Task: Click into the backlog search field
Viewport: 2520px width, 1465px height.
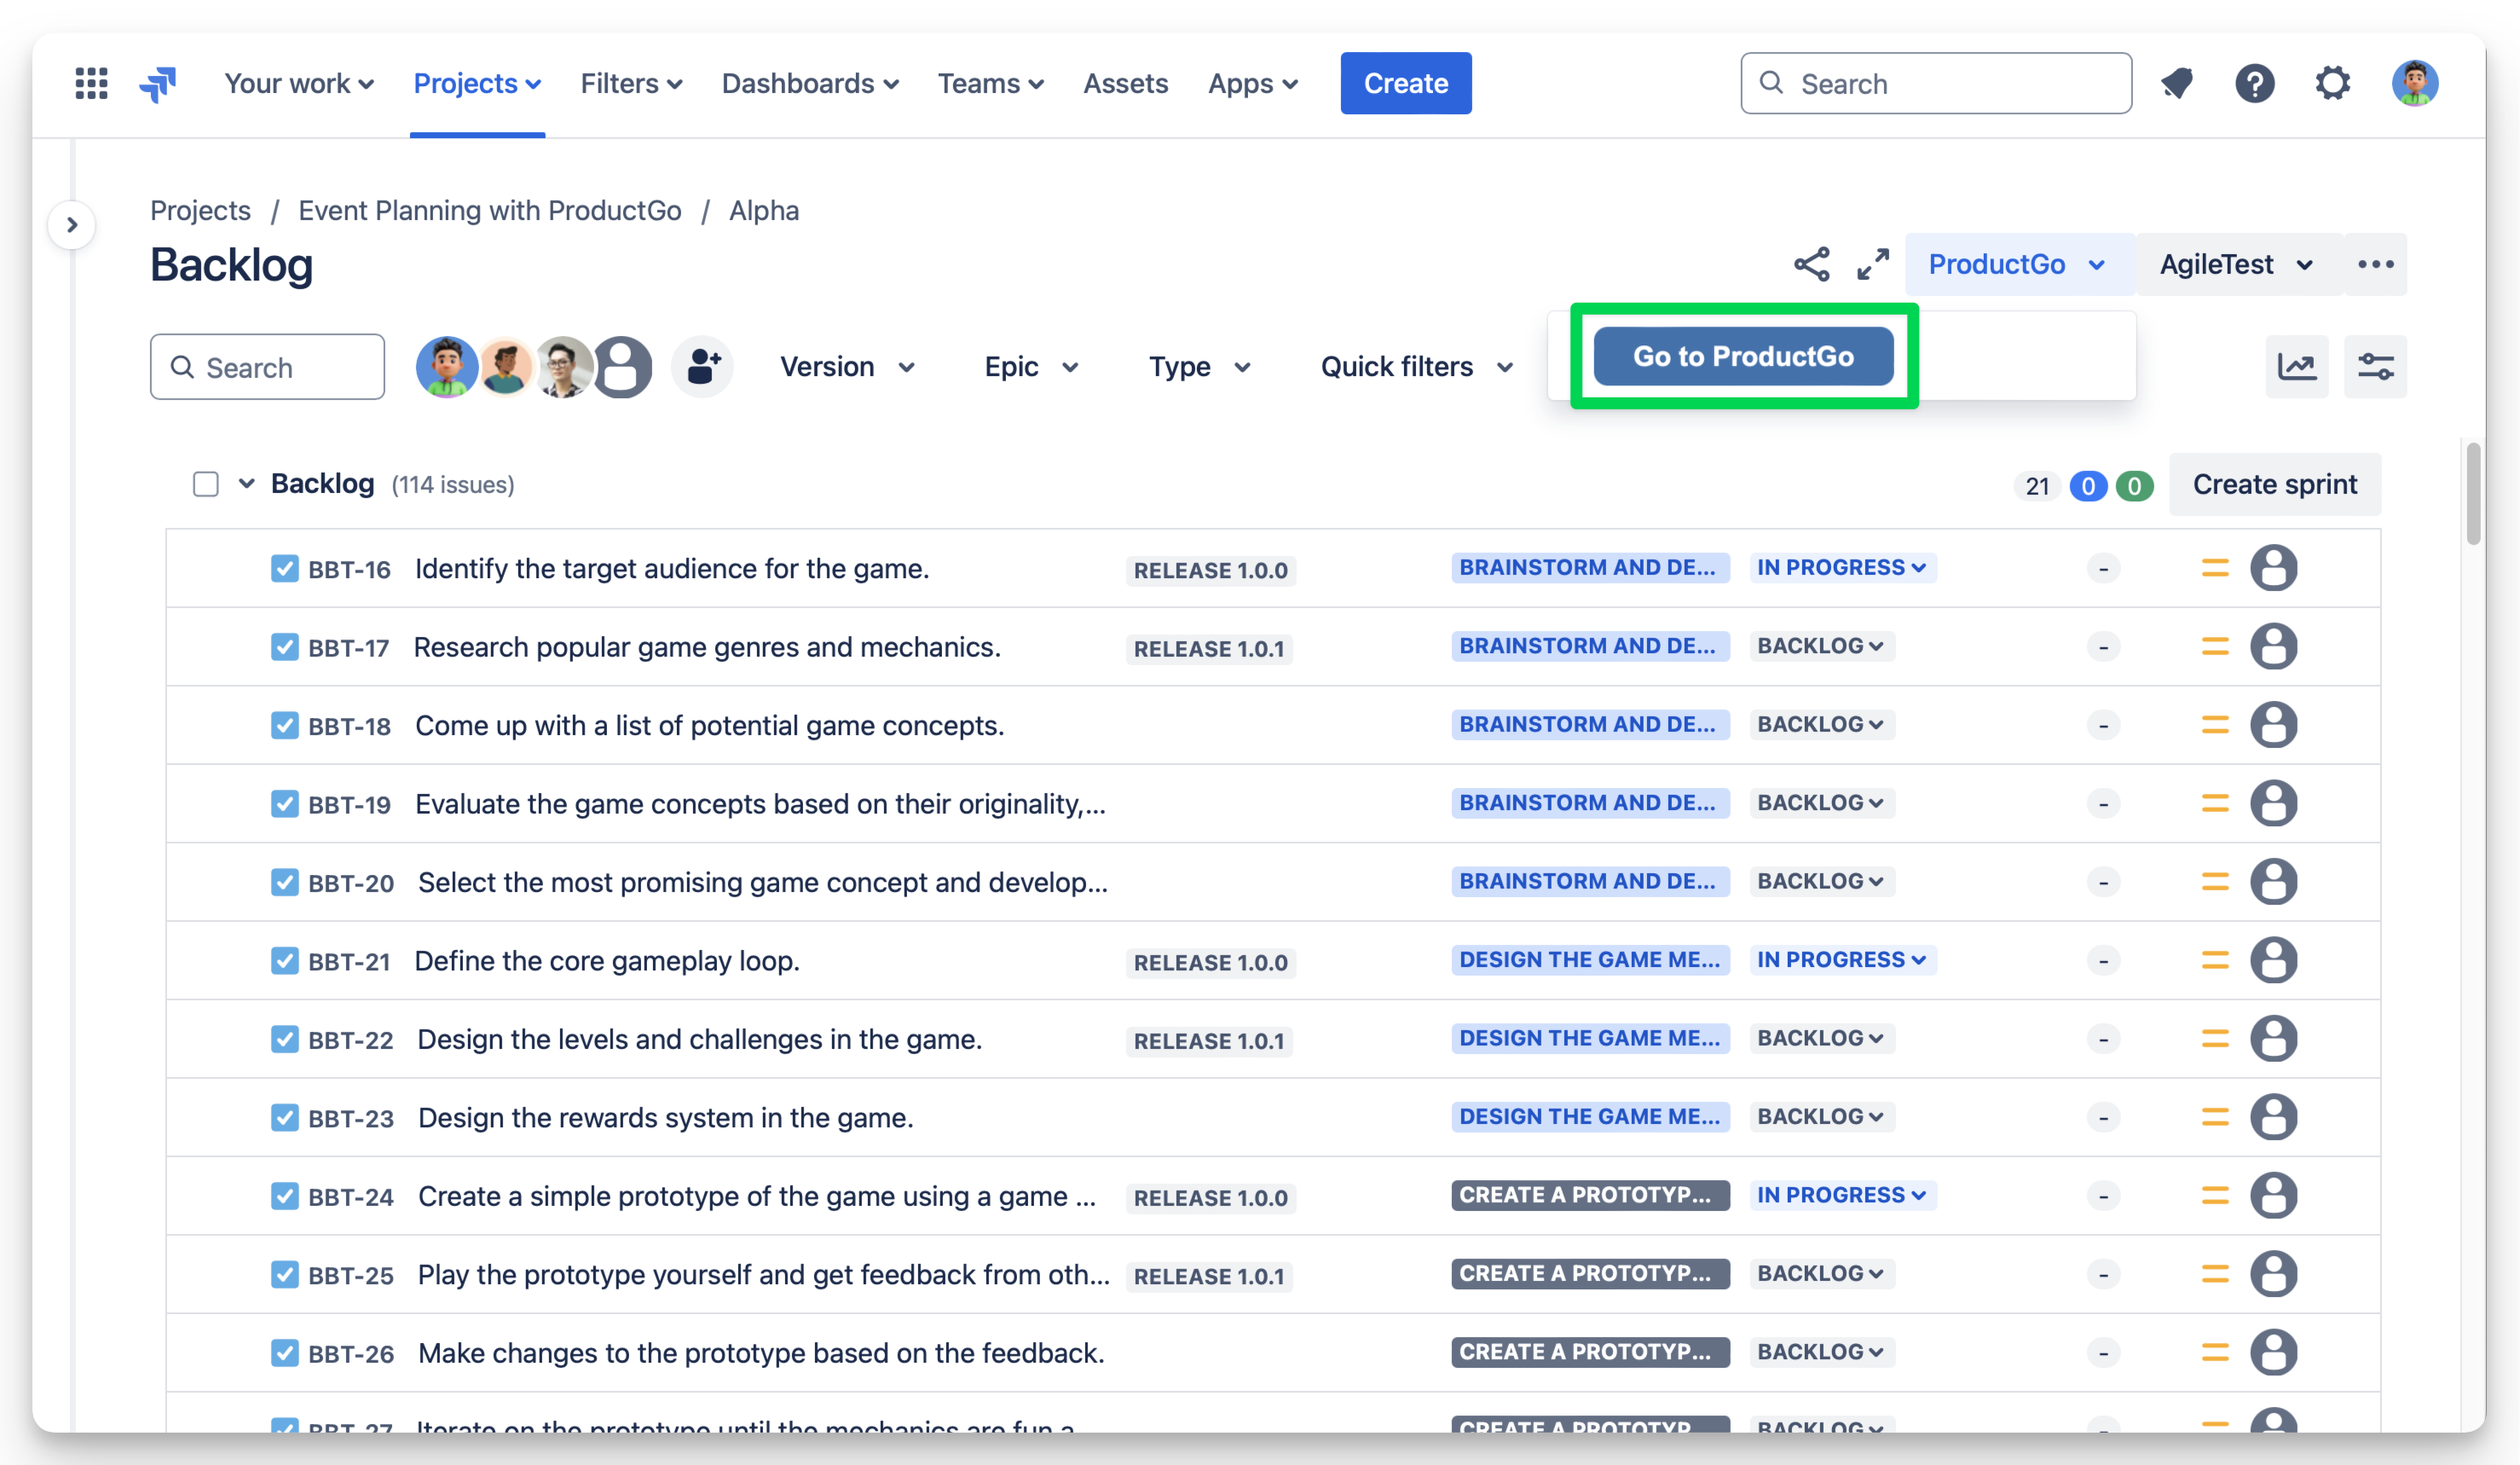Action: pos(266,366)
